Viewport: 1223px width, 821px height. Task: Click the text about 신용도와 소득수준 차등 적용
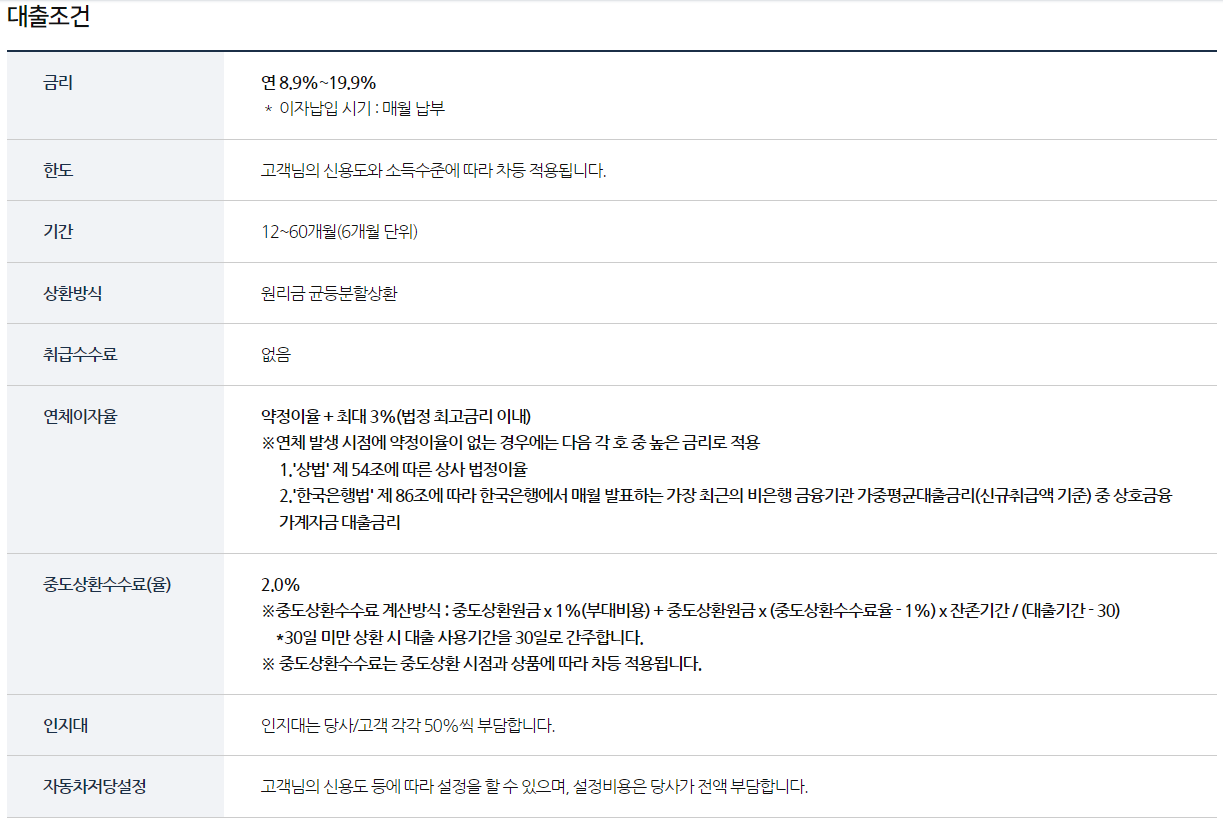[x=434, y=171]
